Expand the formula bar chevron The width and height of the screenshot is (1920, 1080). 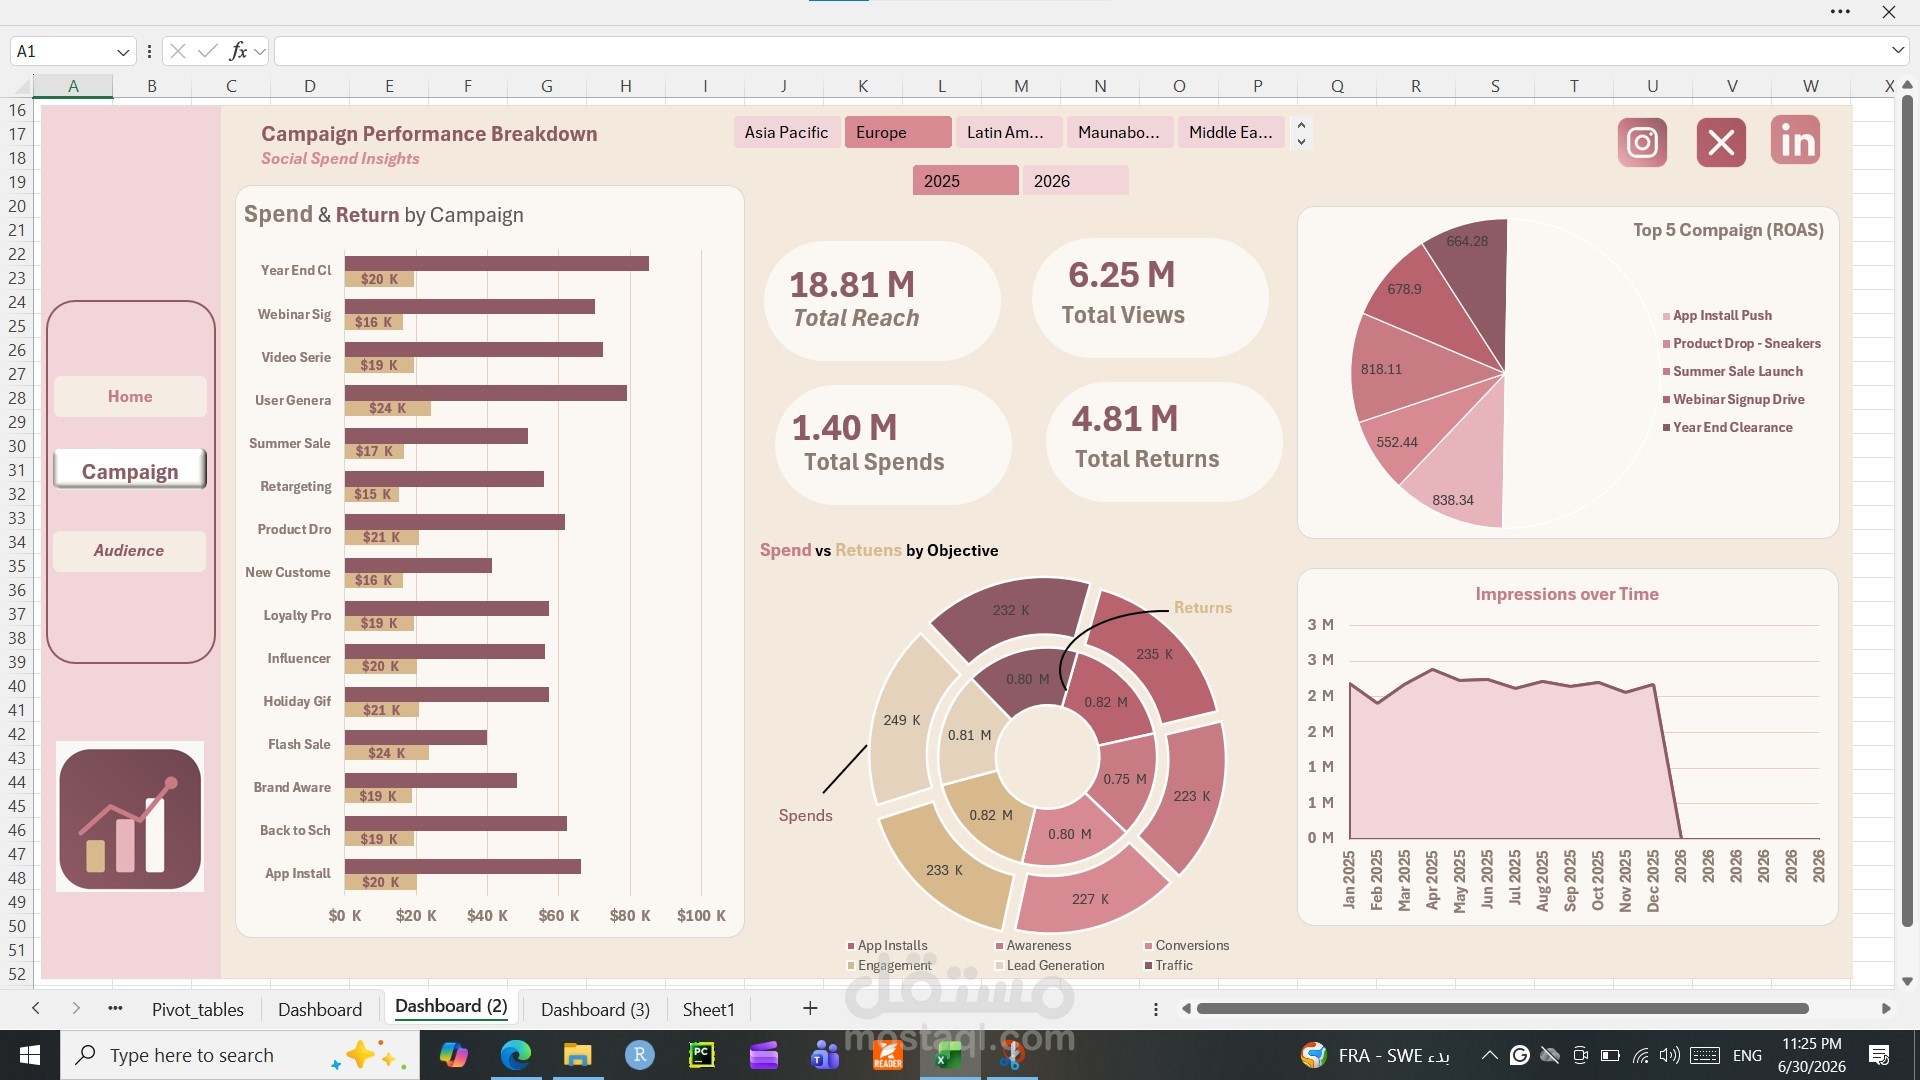(x=1897, y=50)
